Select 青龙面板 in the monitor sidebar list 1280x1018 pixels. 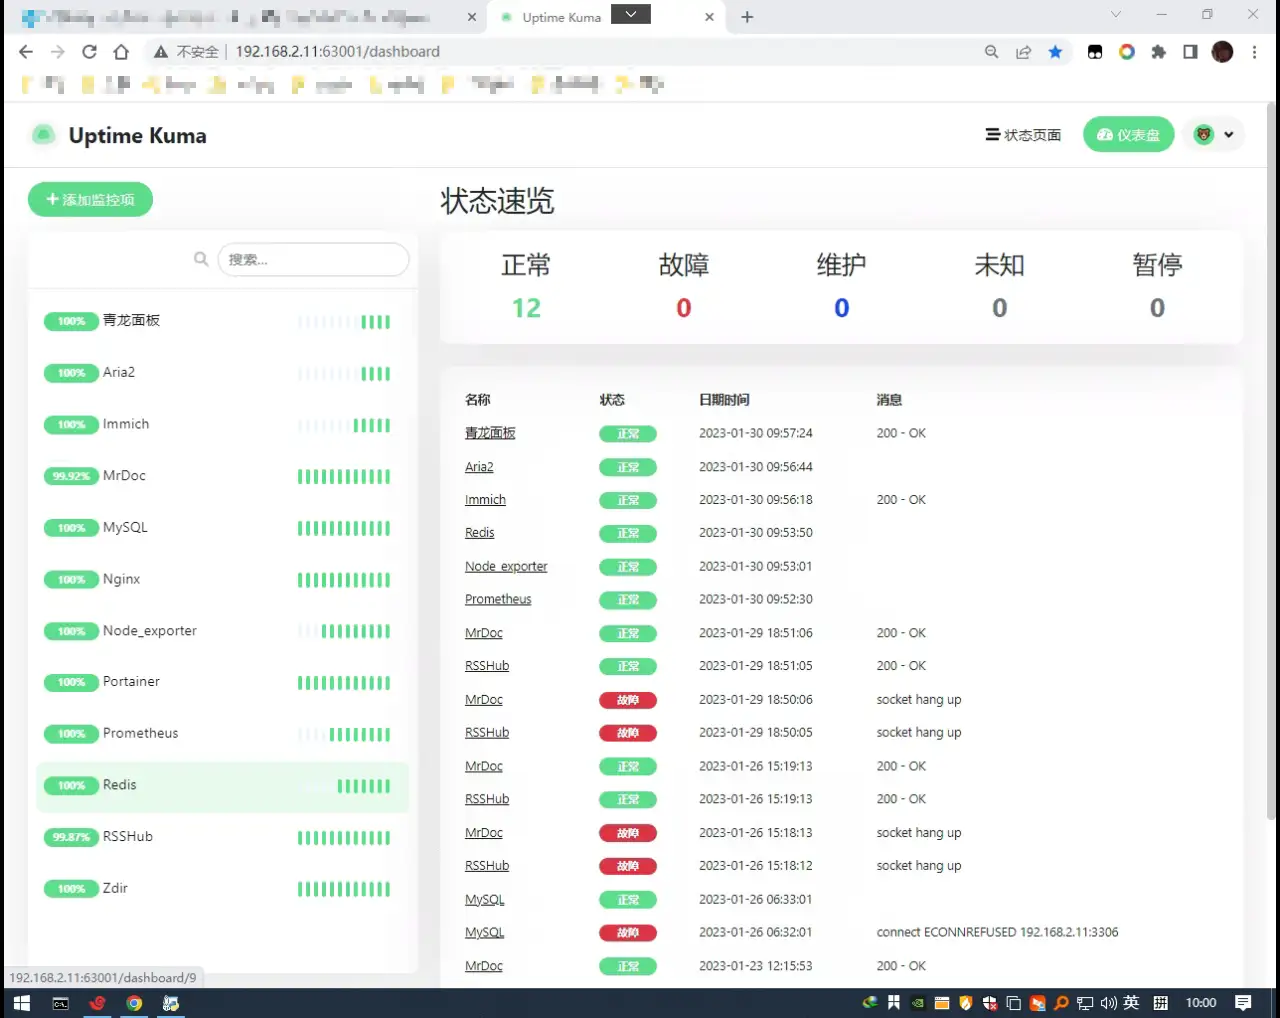pyautogui.click(x=222, y=321)
